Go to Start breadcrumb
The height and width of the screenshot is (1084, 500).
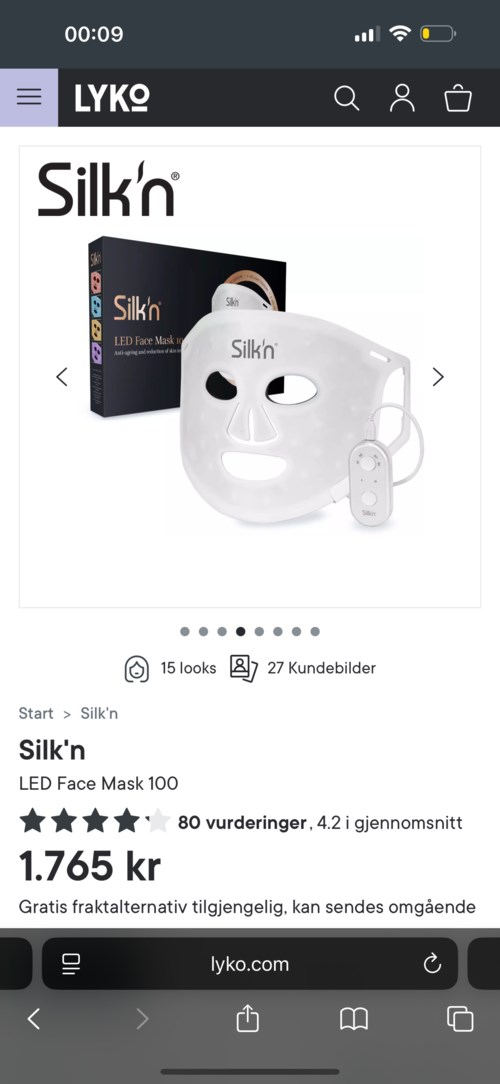[36, 713]
